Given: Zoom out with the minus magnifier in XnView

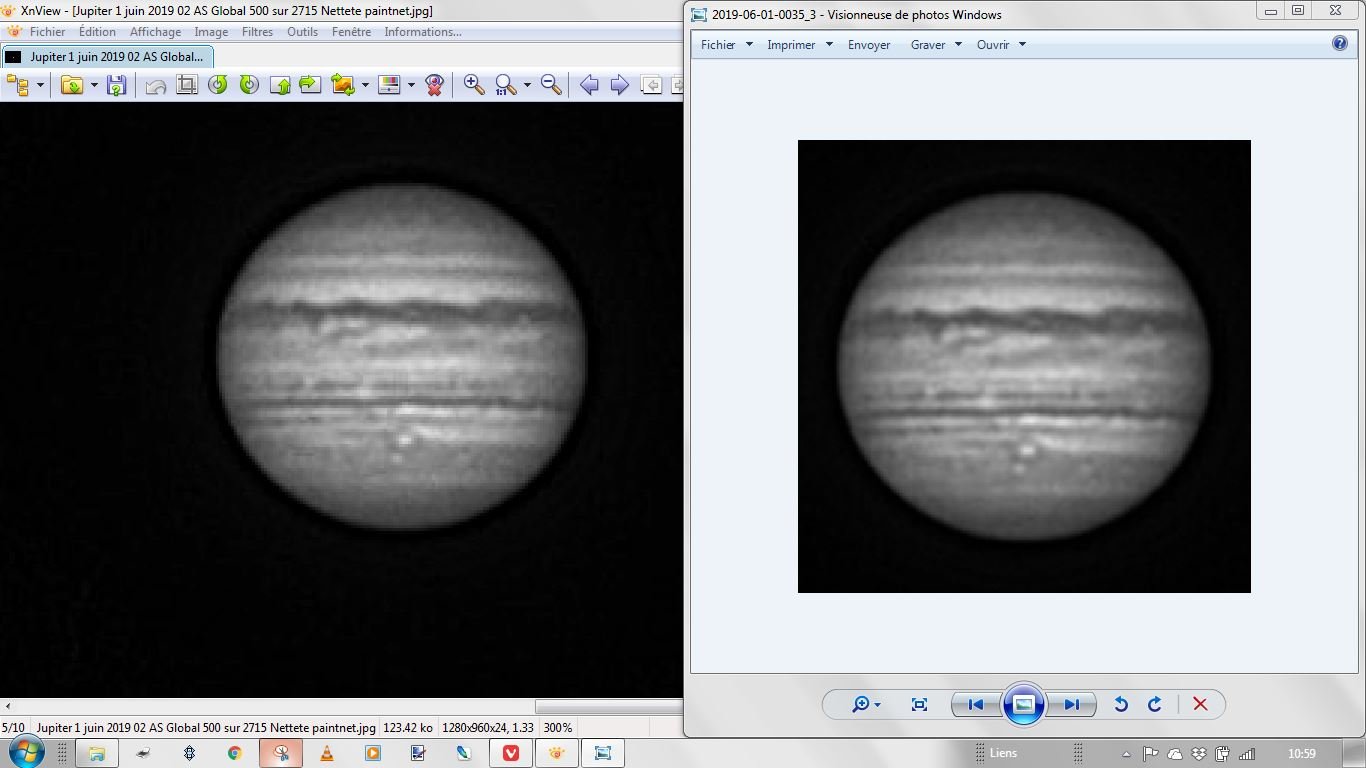Looking at the screenshot, I should coord(551,85).
